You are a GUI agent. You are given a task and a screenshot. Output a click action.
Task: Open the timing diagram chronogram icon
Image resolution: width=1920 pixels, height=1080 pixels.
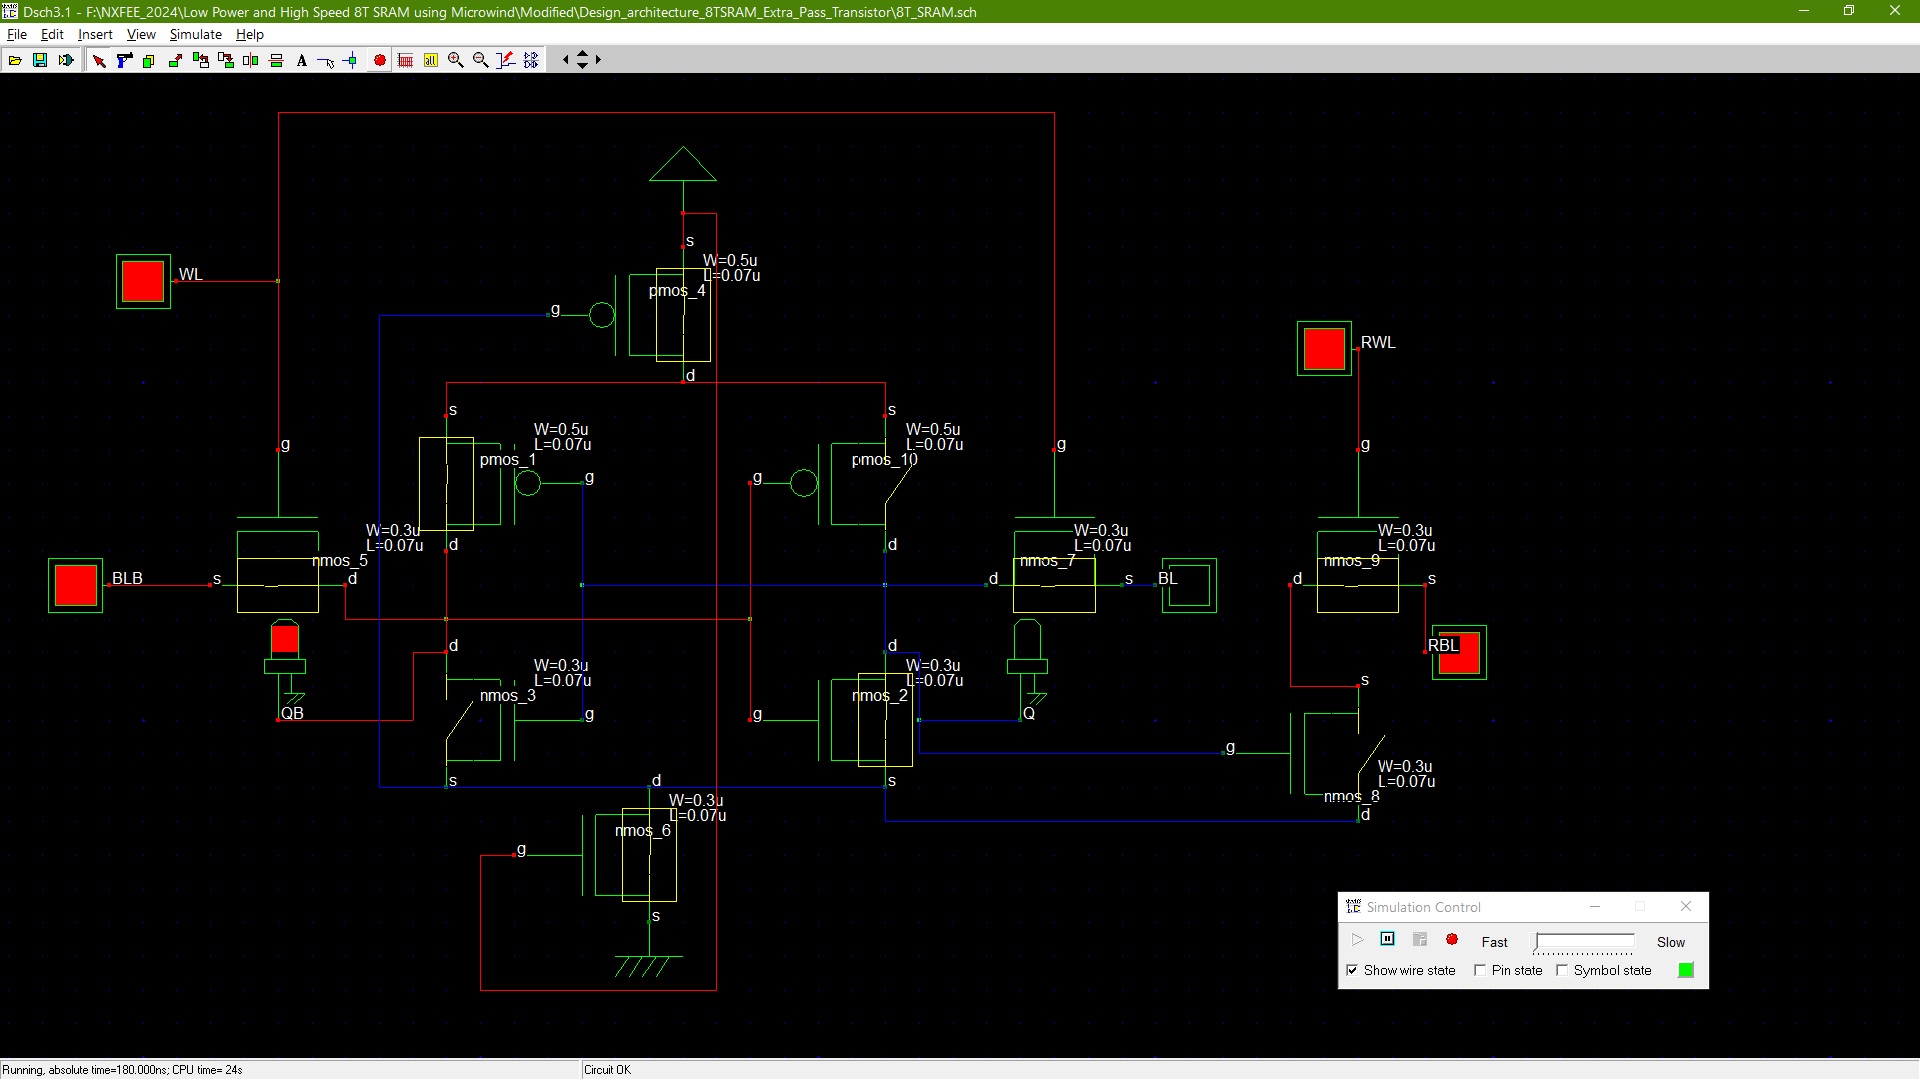coord(405,60)
